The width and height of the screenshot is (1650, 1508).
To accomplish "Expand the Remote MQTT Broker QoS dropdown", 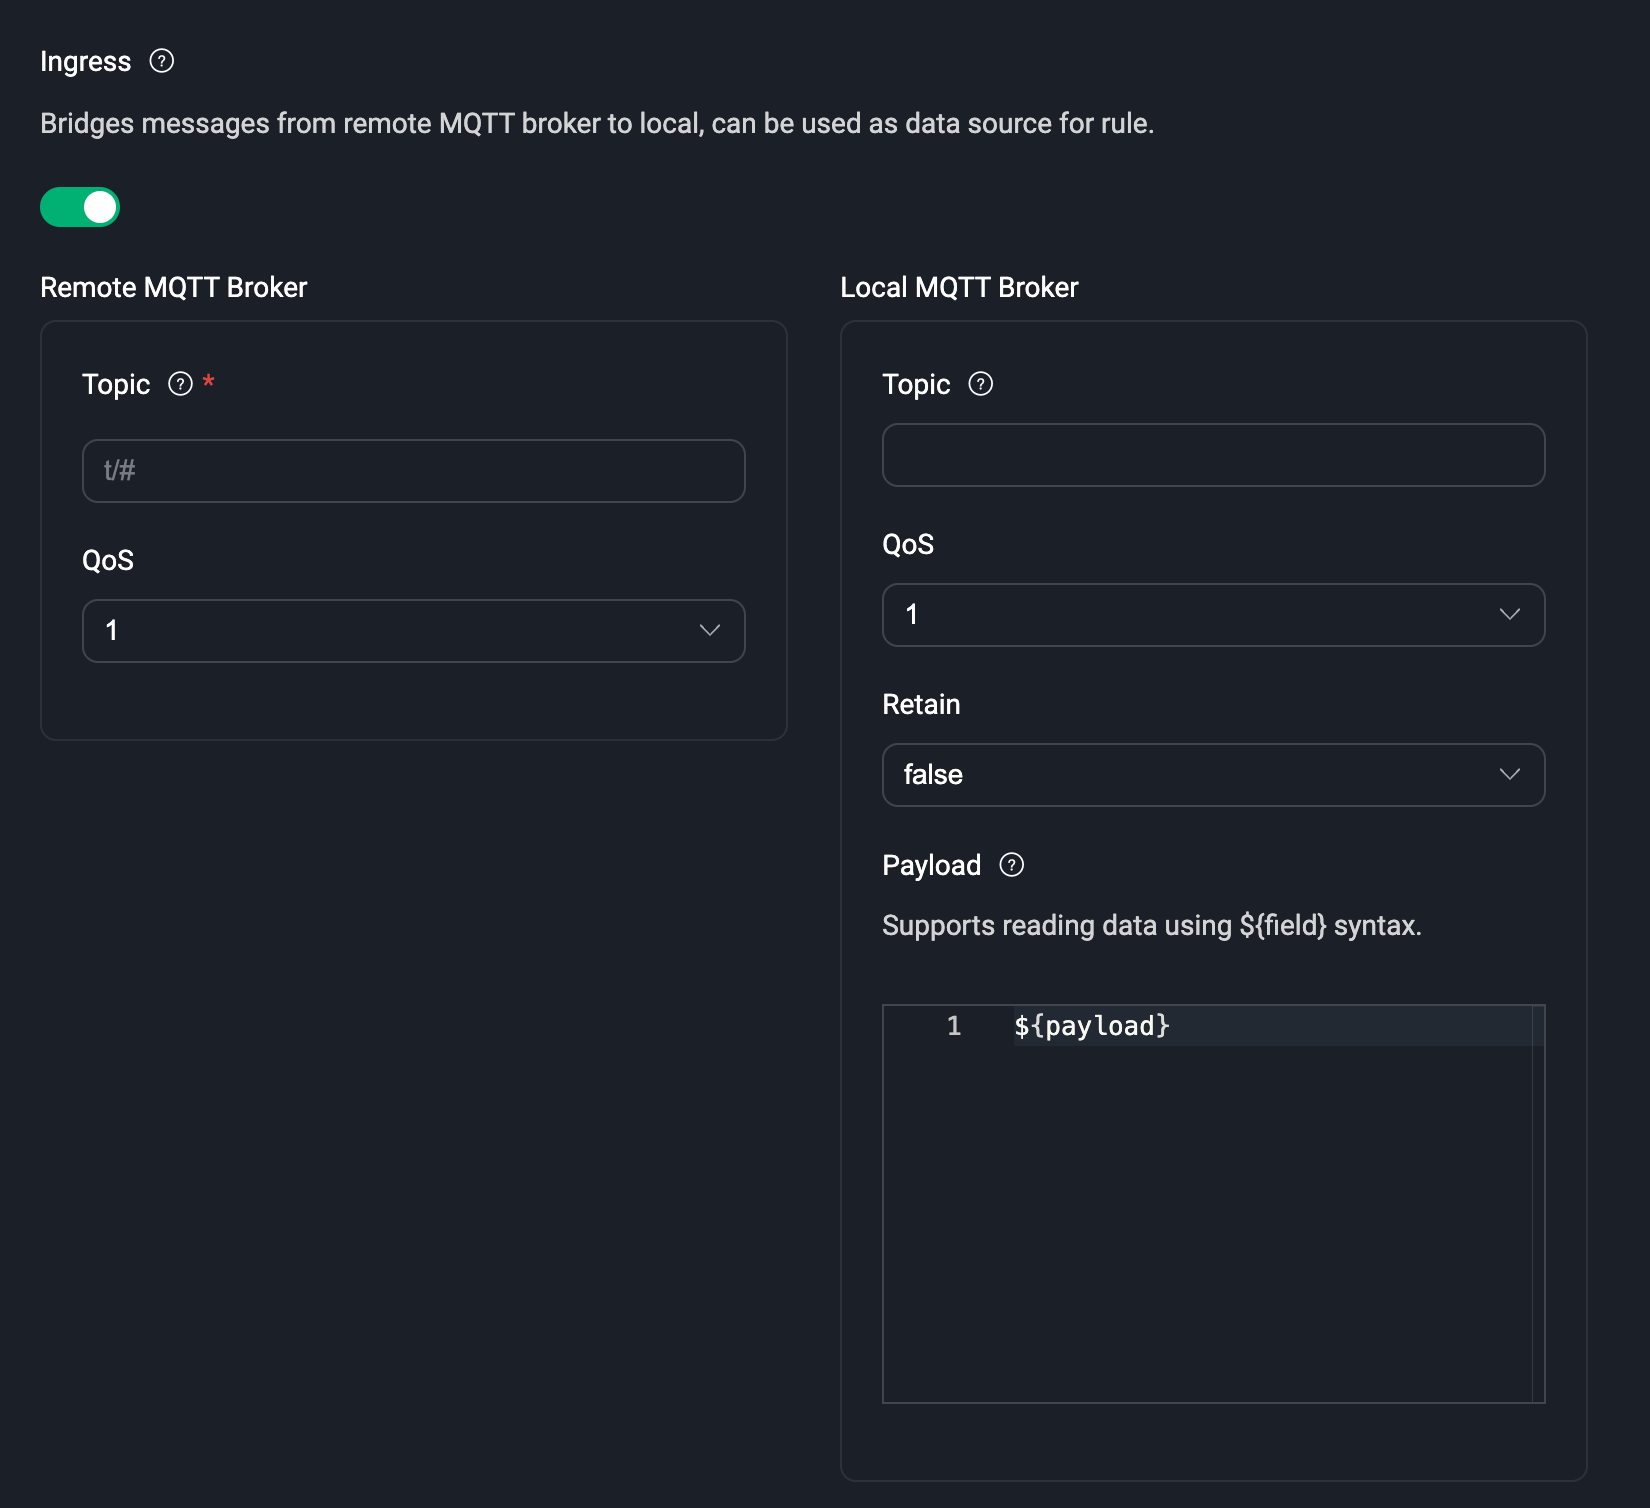I will (x=400, y=630).
